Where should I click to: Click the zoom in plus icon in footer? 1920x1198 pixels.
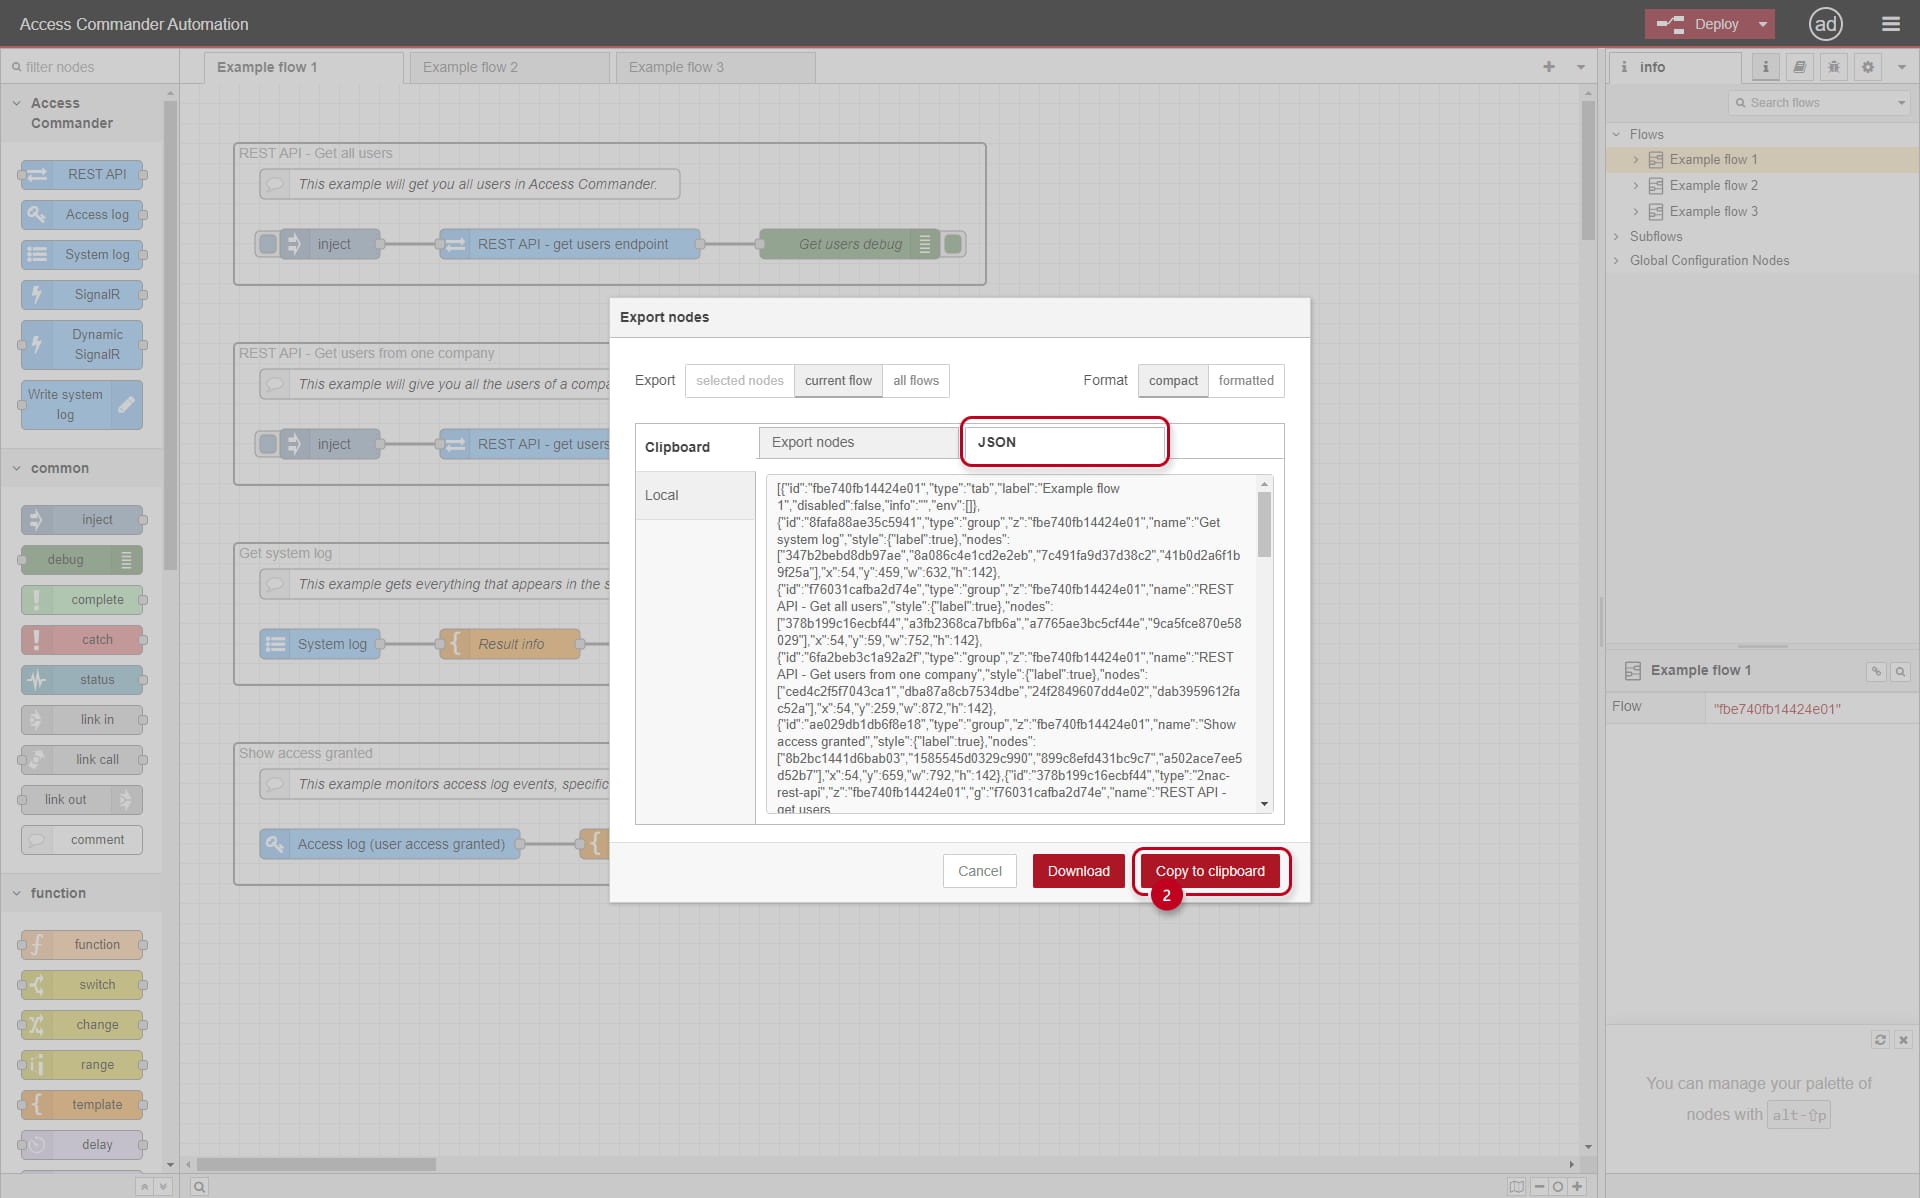pos(1577,1187)
